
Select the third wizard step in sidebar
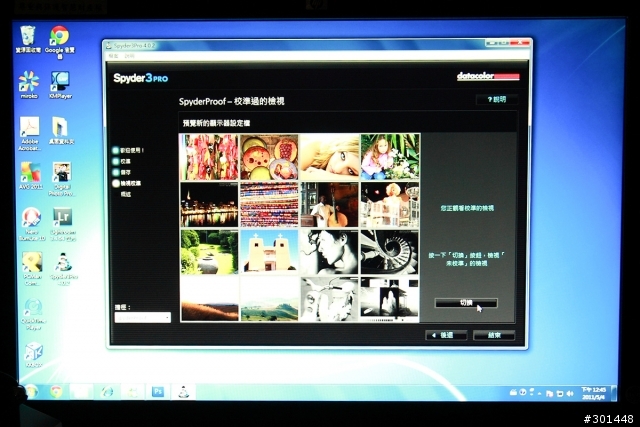coord(122,172)
